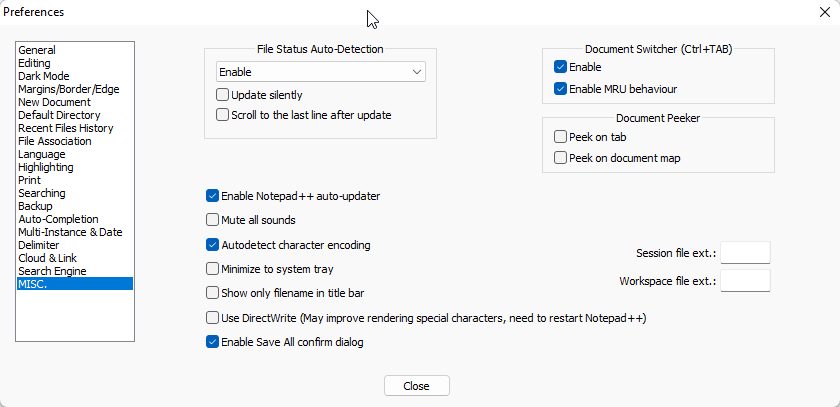Click the Close button

[x=416, y=386]
